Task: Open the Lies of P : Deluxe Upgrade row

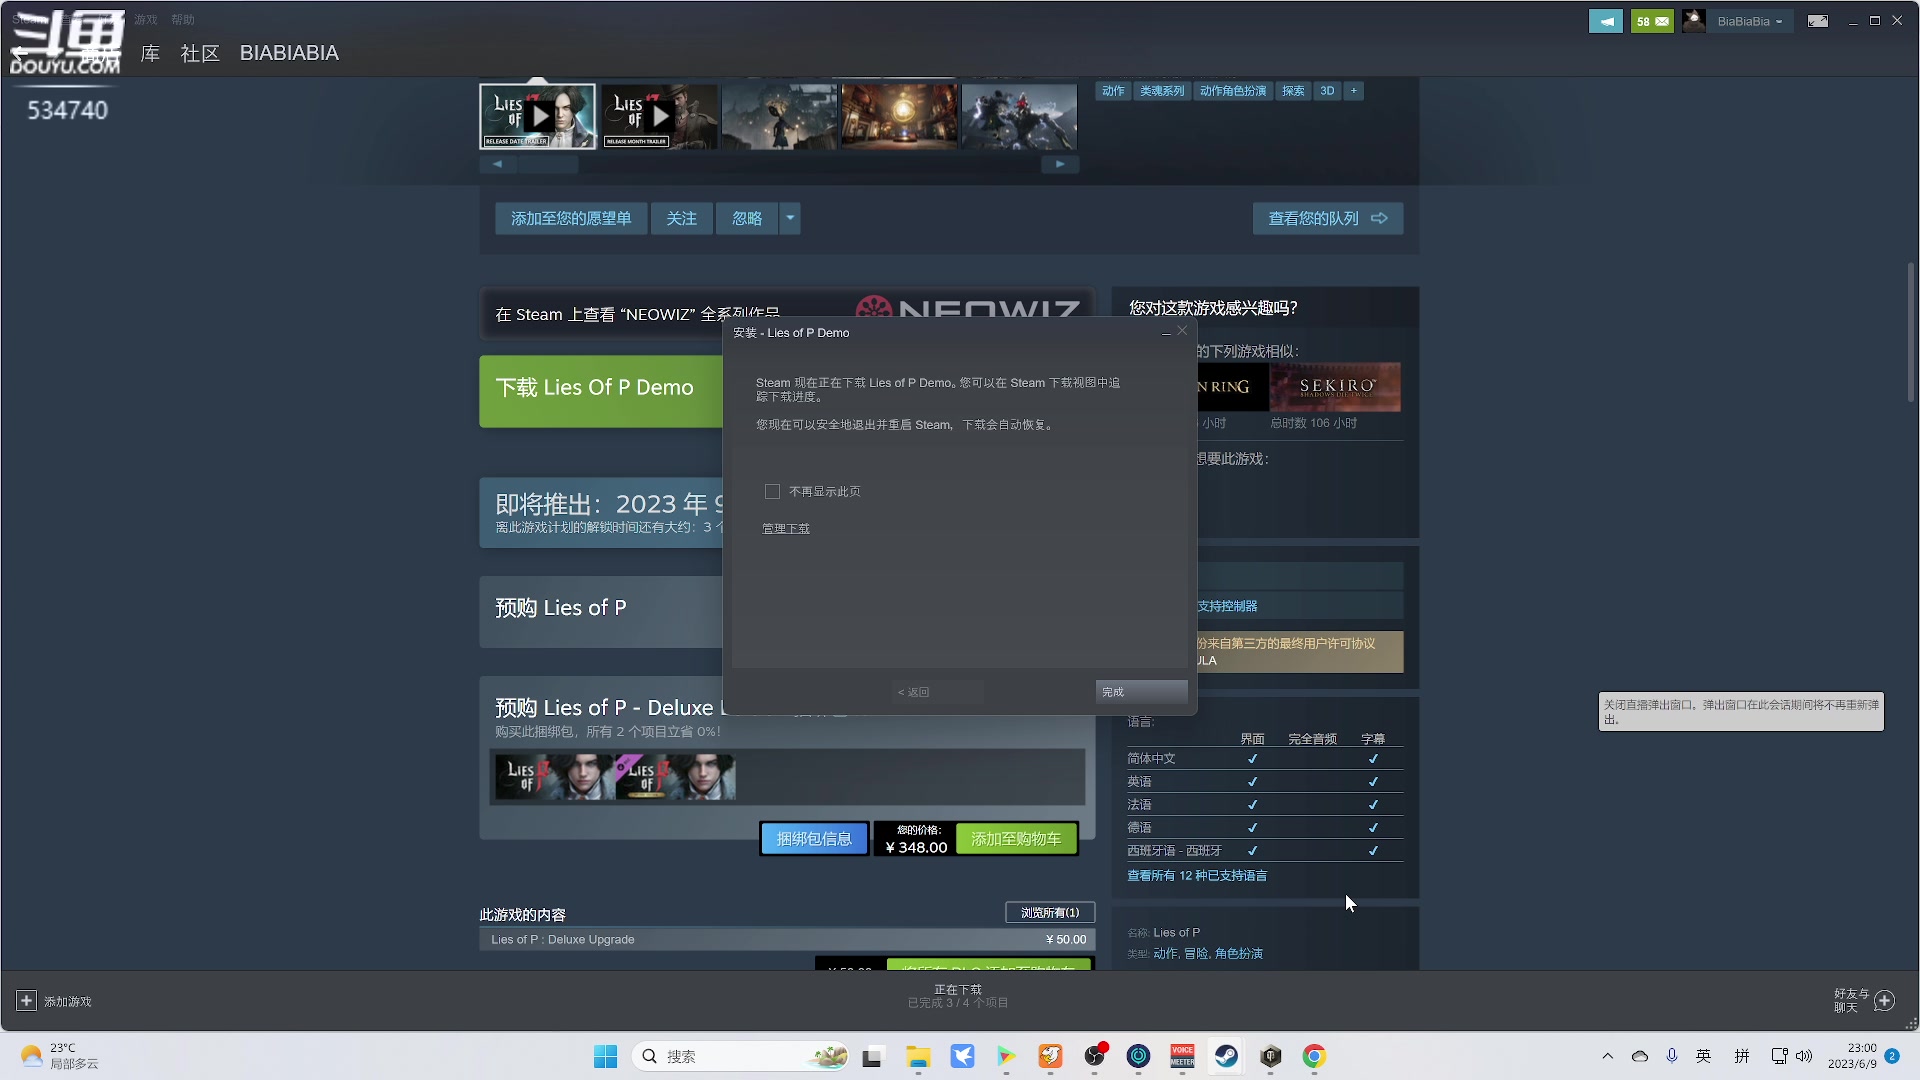Action: point(787,940)
